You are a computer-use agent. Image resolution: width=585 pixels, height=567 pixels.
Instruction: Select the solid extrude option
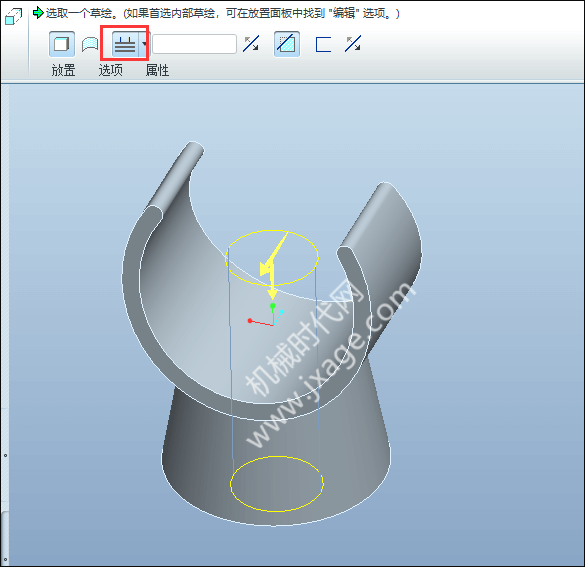(62, 44)
